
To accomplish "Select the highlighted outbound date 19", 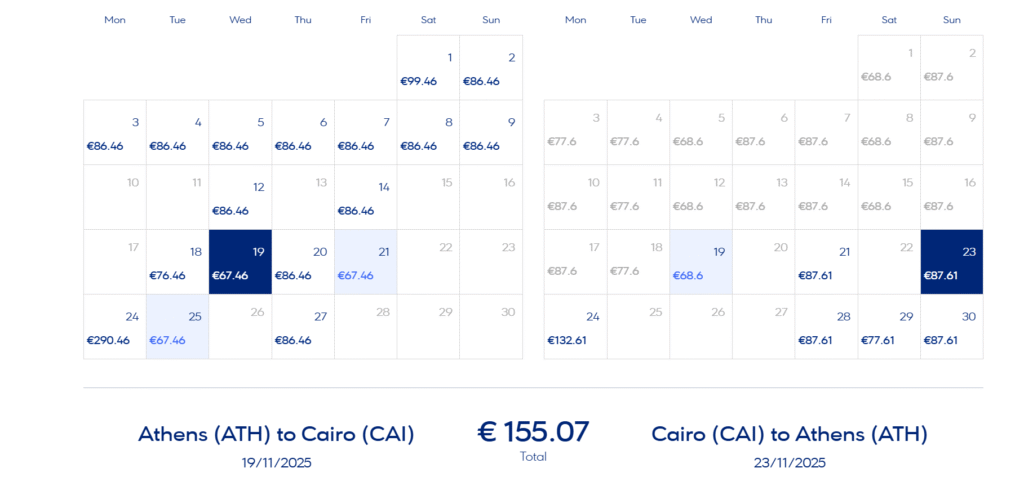I will click(240, 262).
